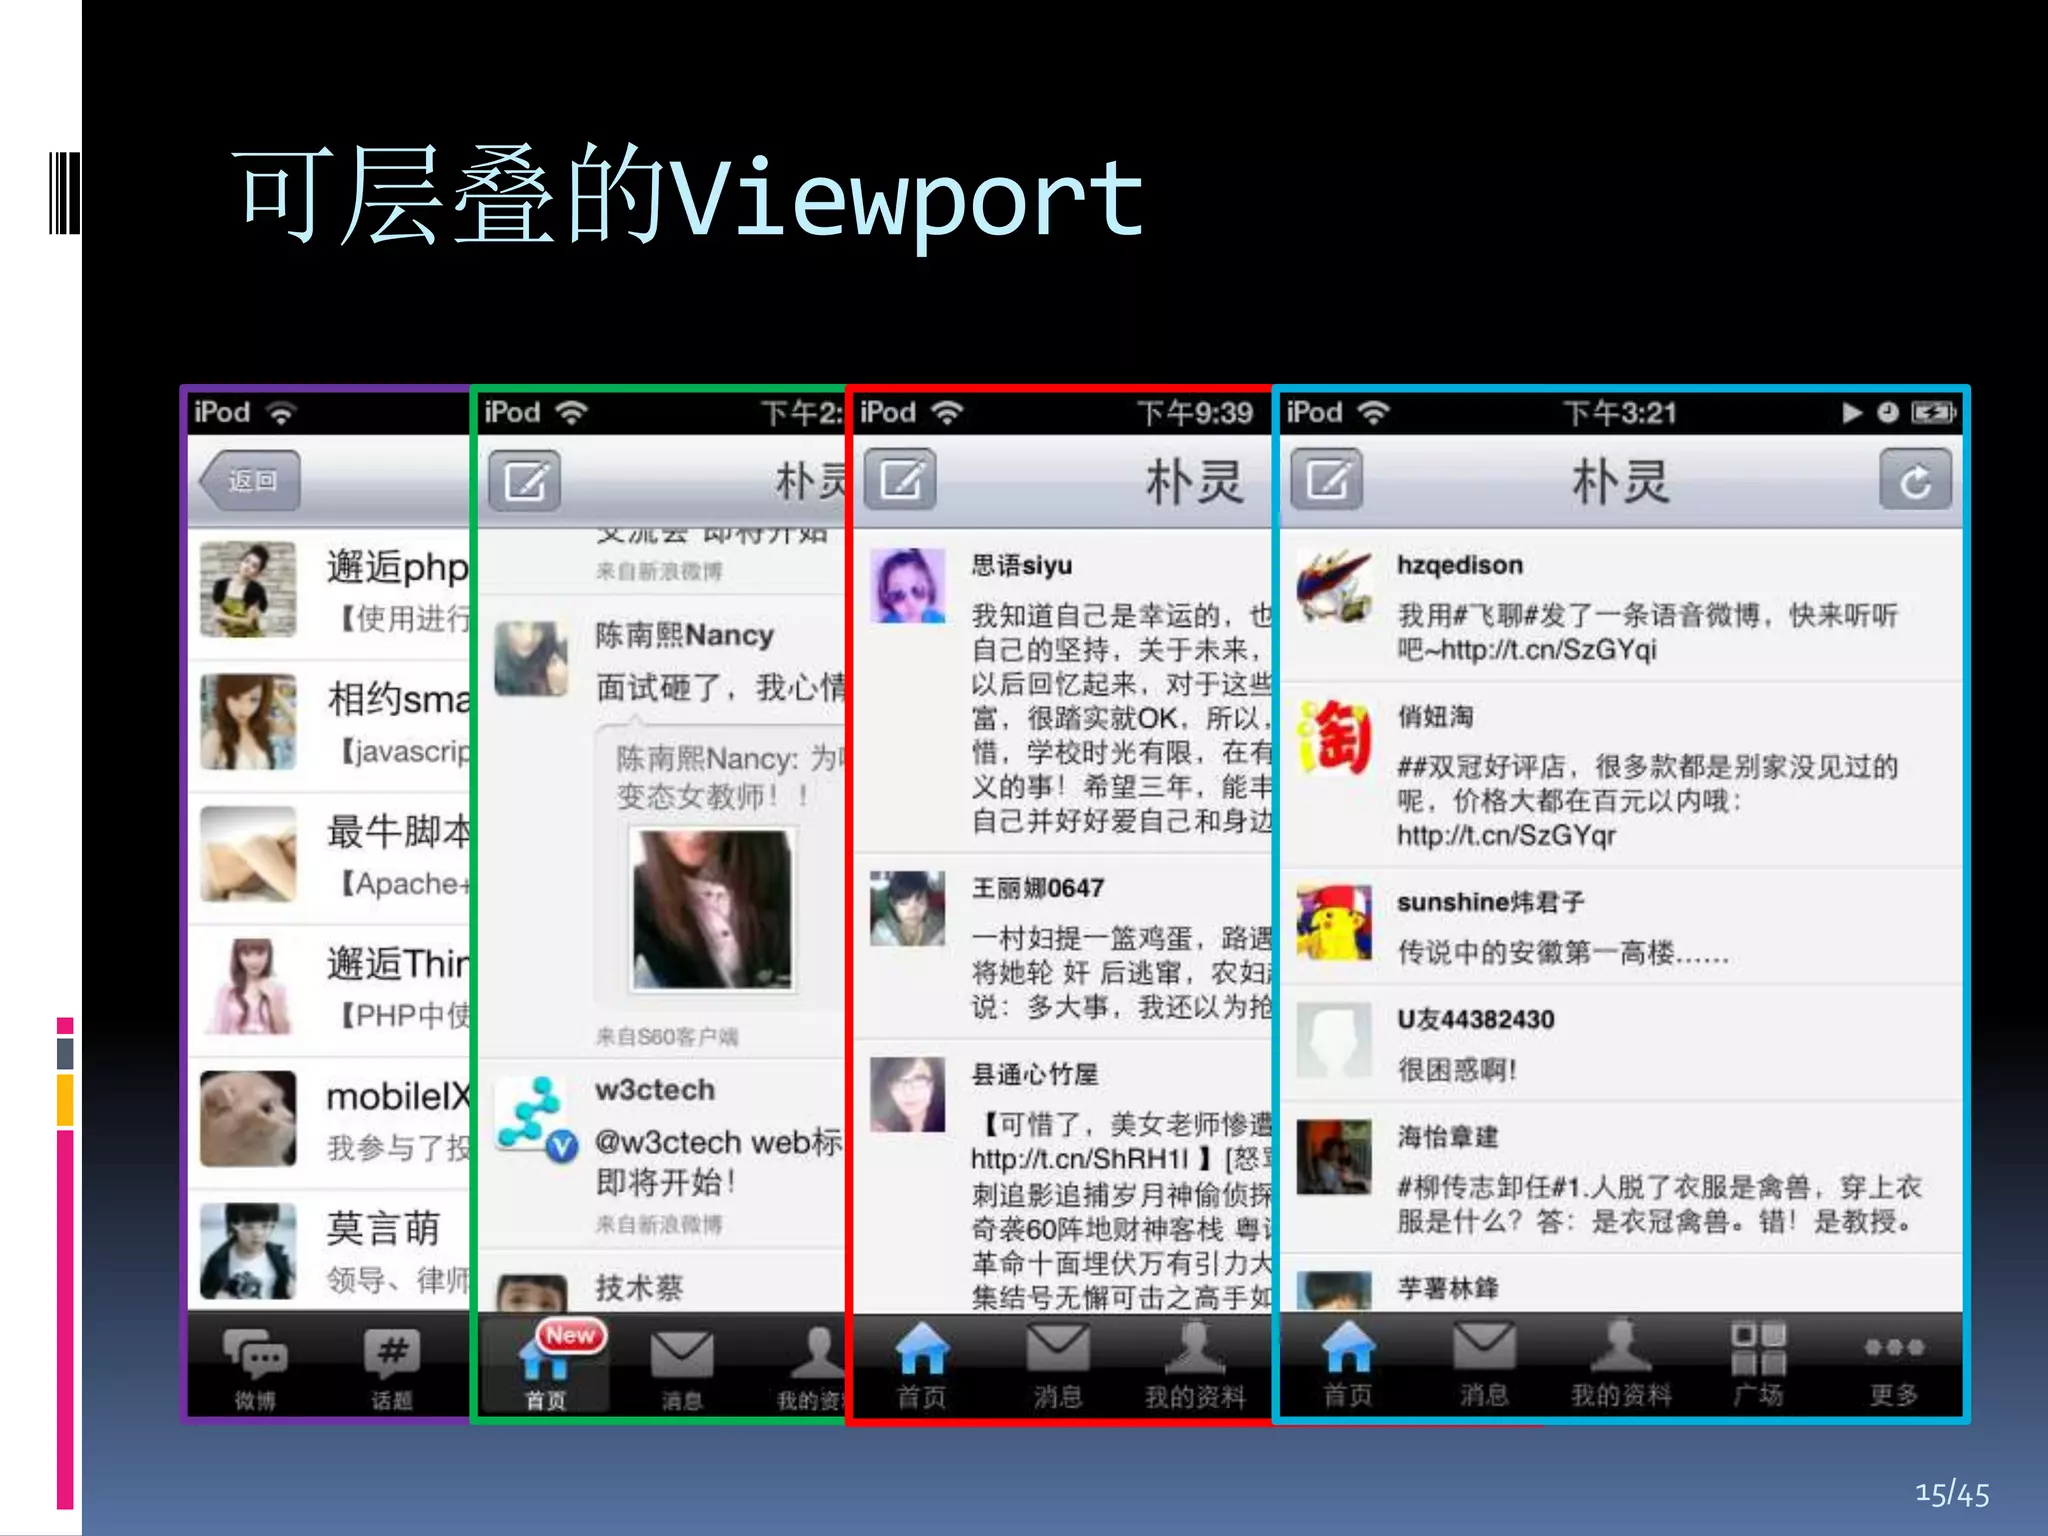The width and height of the screenshot is (2048, 1536).
Task: Open 相约sma row in purple panel
Action: (329, 725)
